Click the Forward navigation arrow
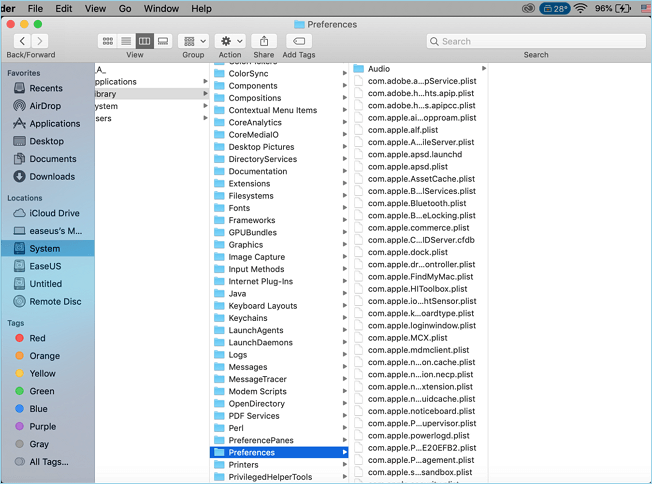The image size is (652, 484). (42, 41)
